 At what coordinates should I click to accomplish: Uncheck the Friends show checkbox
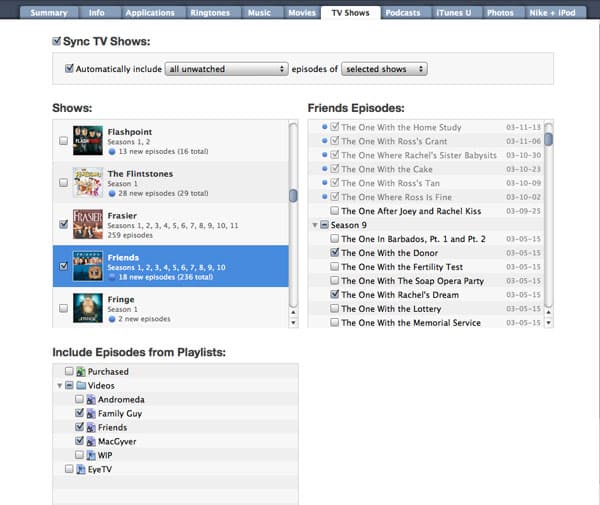pos(64,266)
